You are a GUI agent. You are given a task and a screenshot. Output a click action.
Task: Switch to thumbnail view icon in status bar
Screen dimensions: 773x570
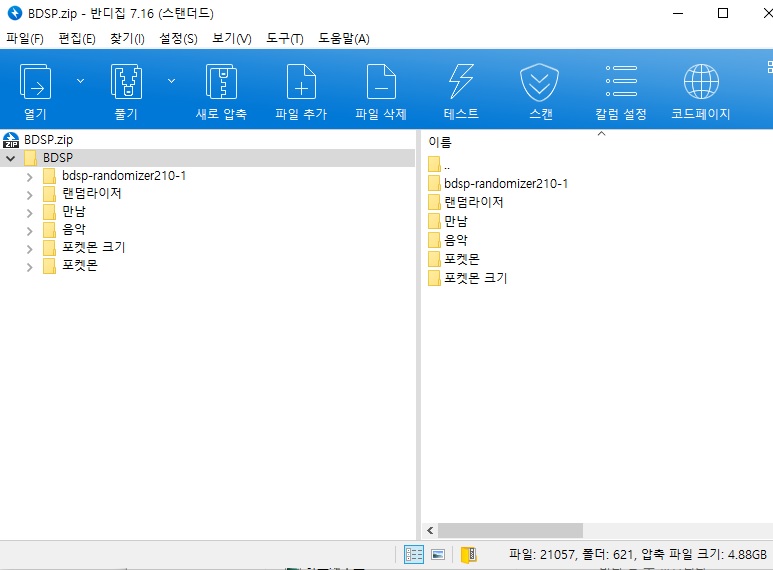point(438,555)
